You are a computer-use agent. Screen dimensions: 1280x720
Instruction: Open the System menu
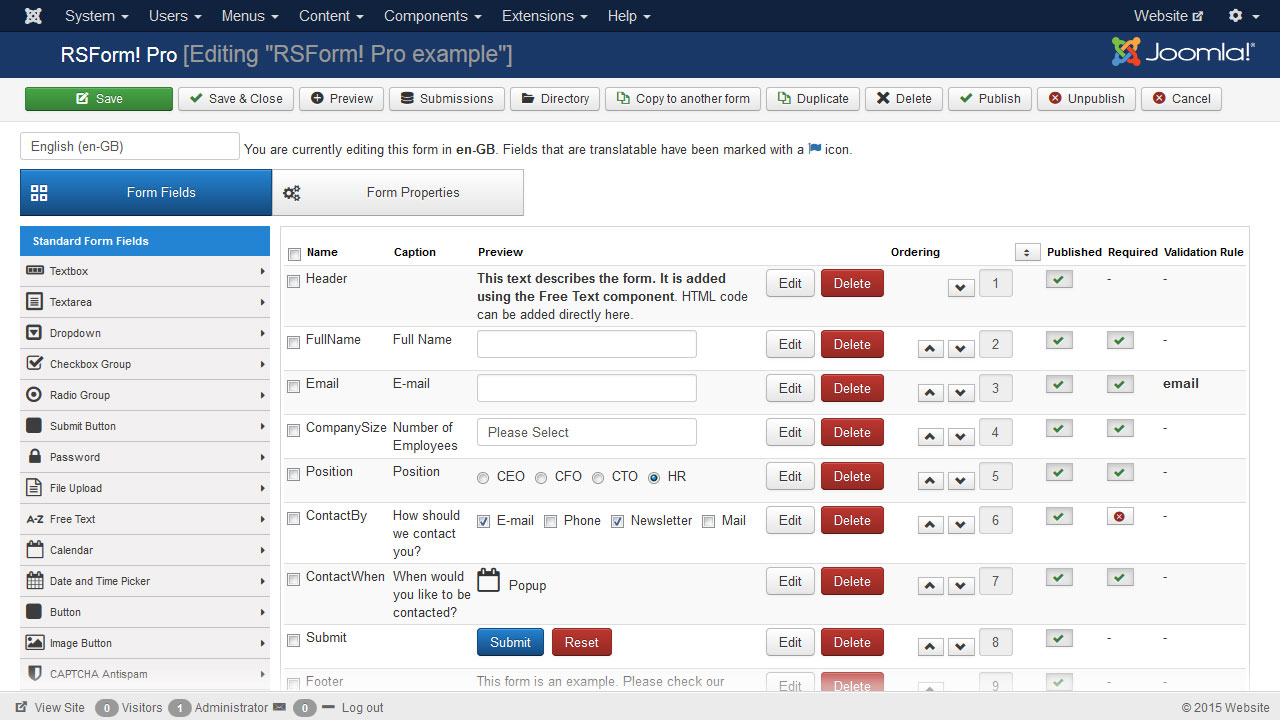click(96, 16)
